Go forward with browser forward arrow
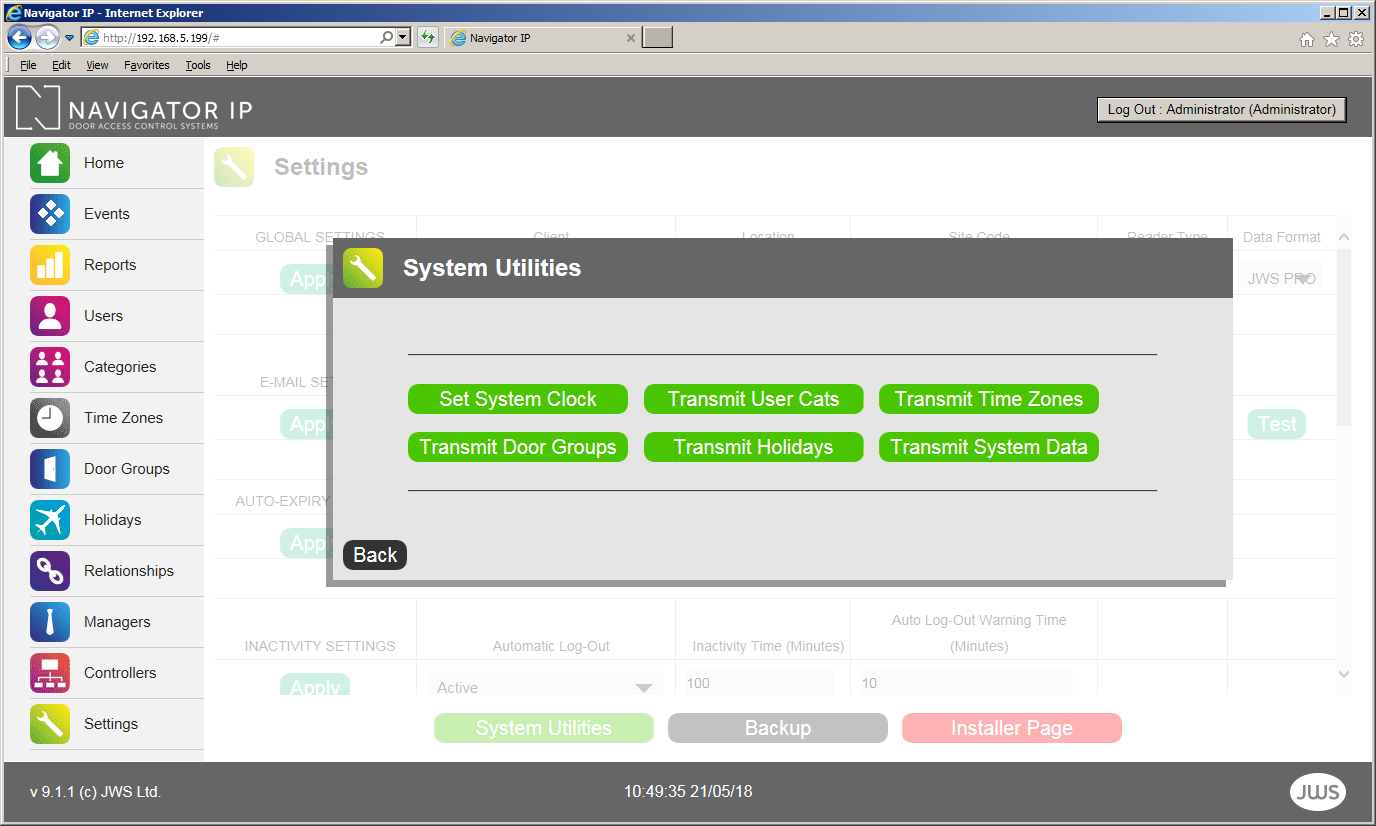 (47, 38)
